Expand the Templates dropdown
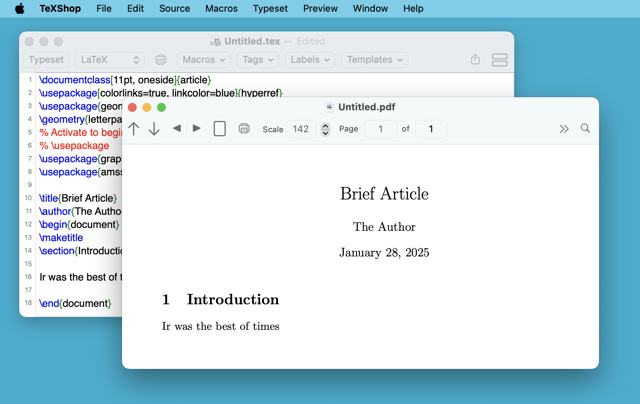Screen dimensions: 640x404 coord(374,60)
